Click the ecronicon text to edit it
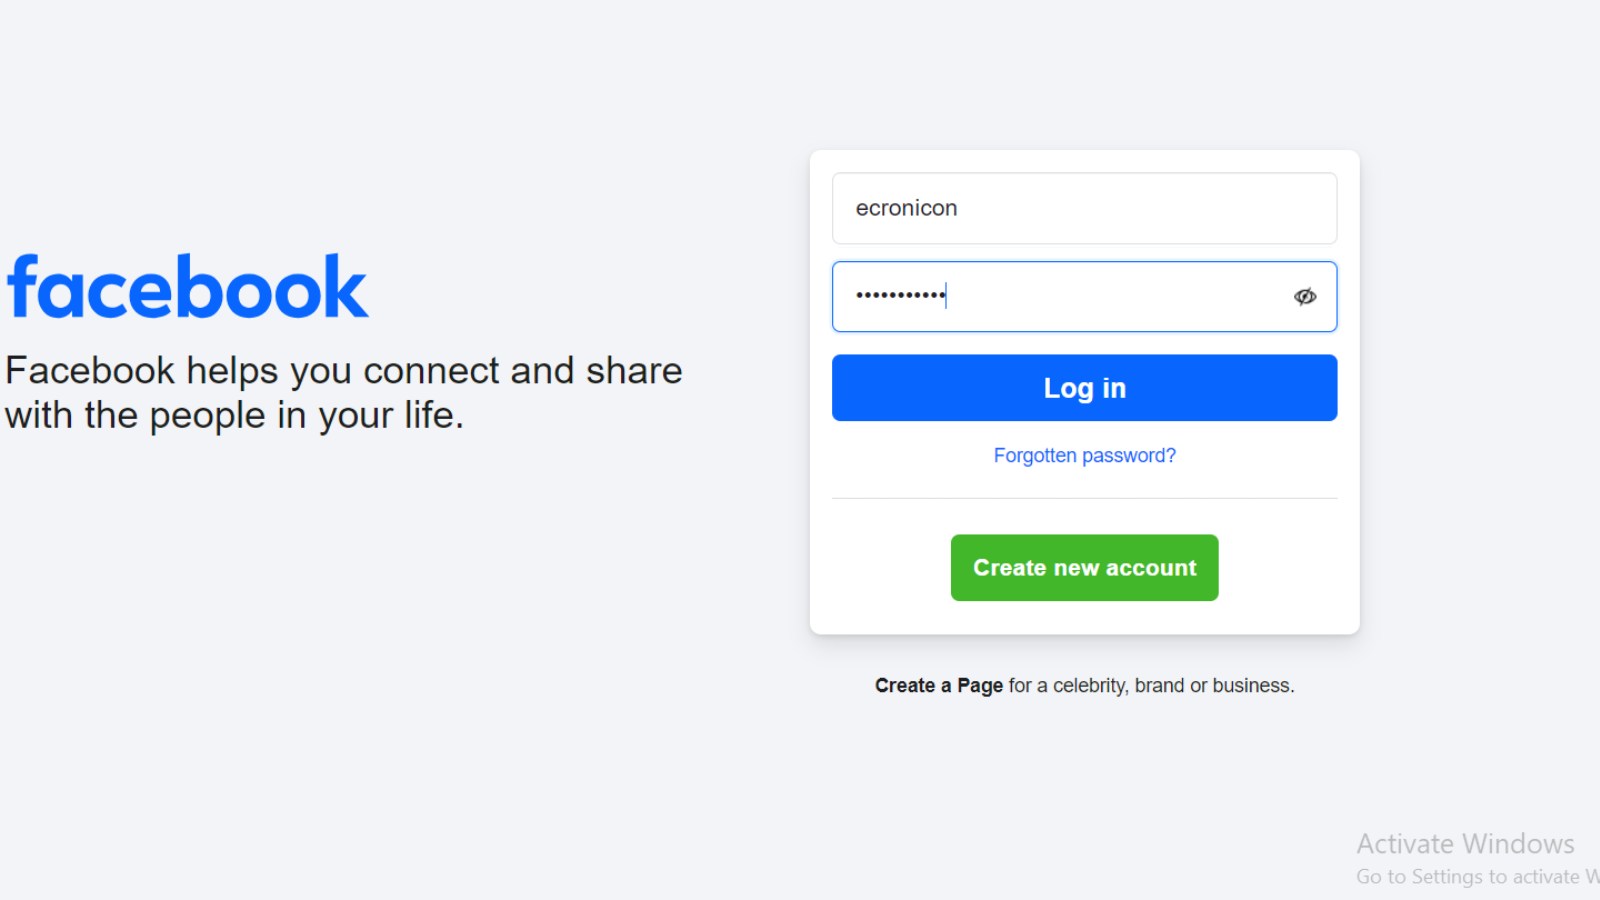The width and height of the screenshot is (1600, 900). [906, 208]
